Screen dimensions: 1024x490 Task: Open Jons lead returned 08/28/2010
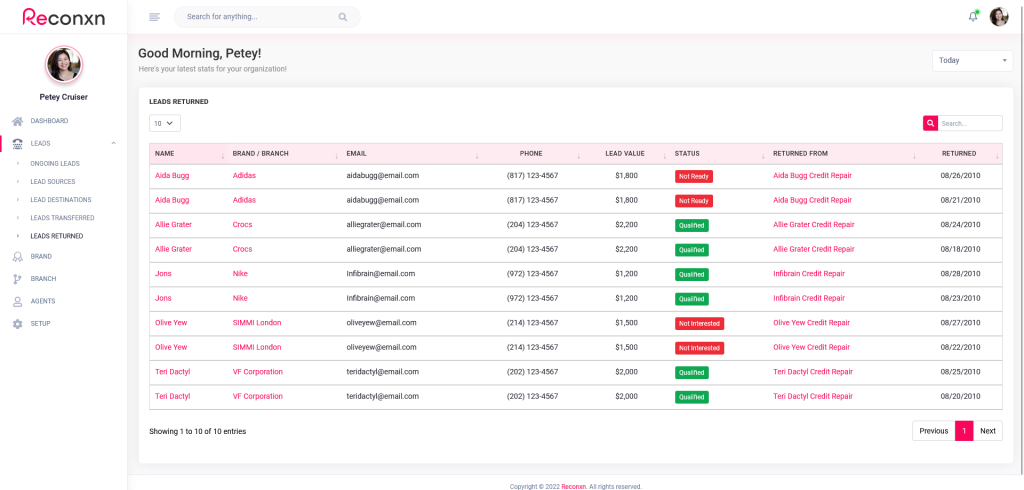click(x=163, y=274)
